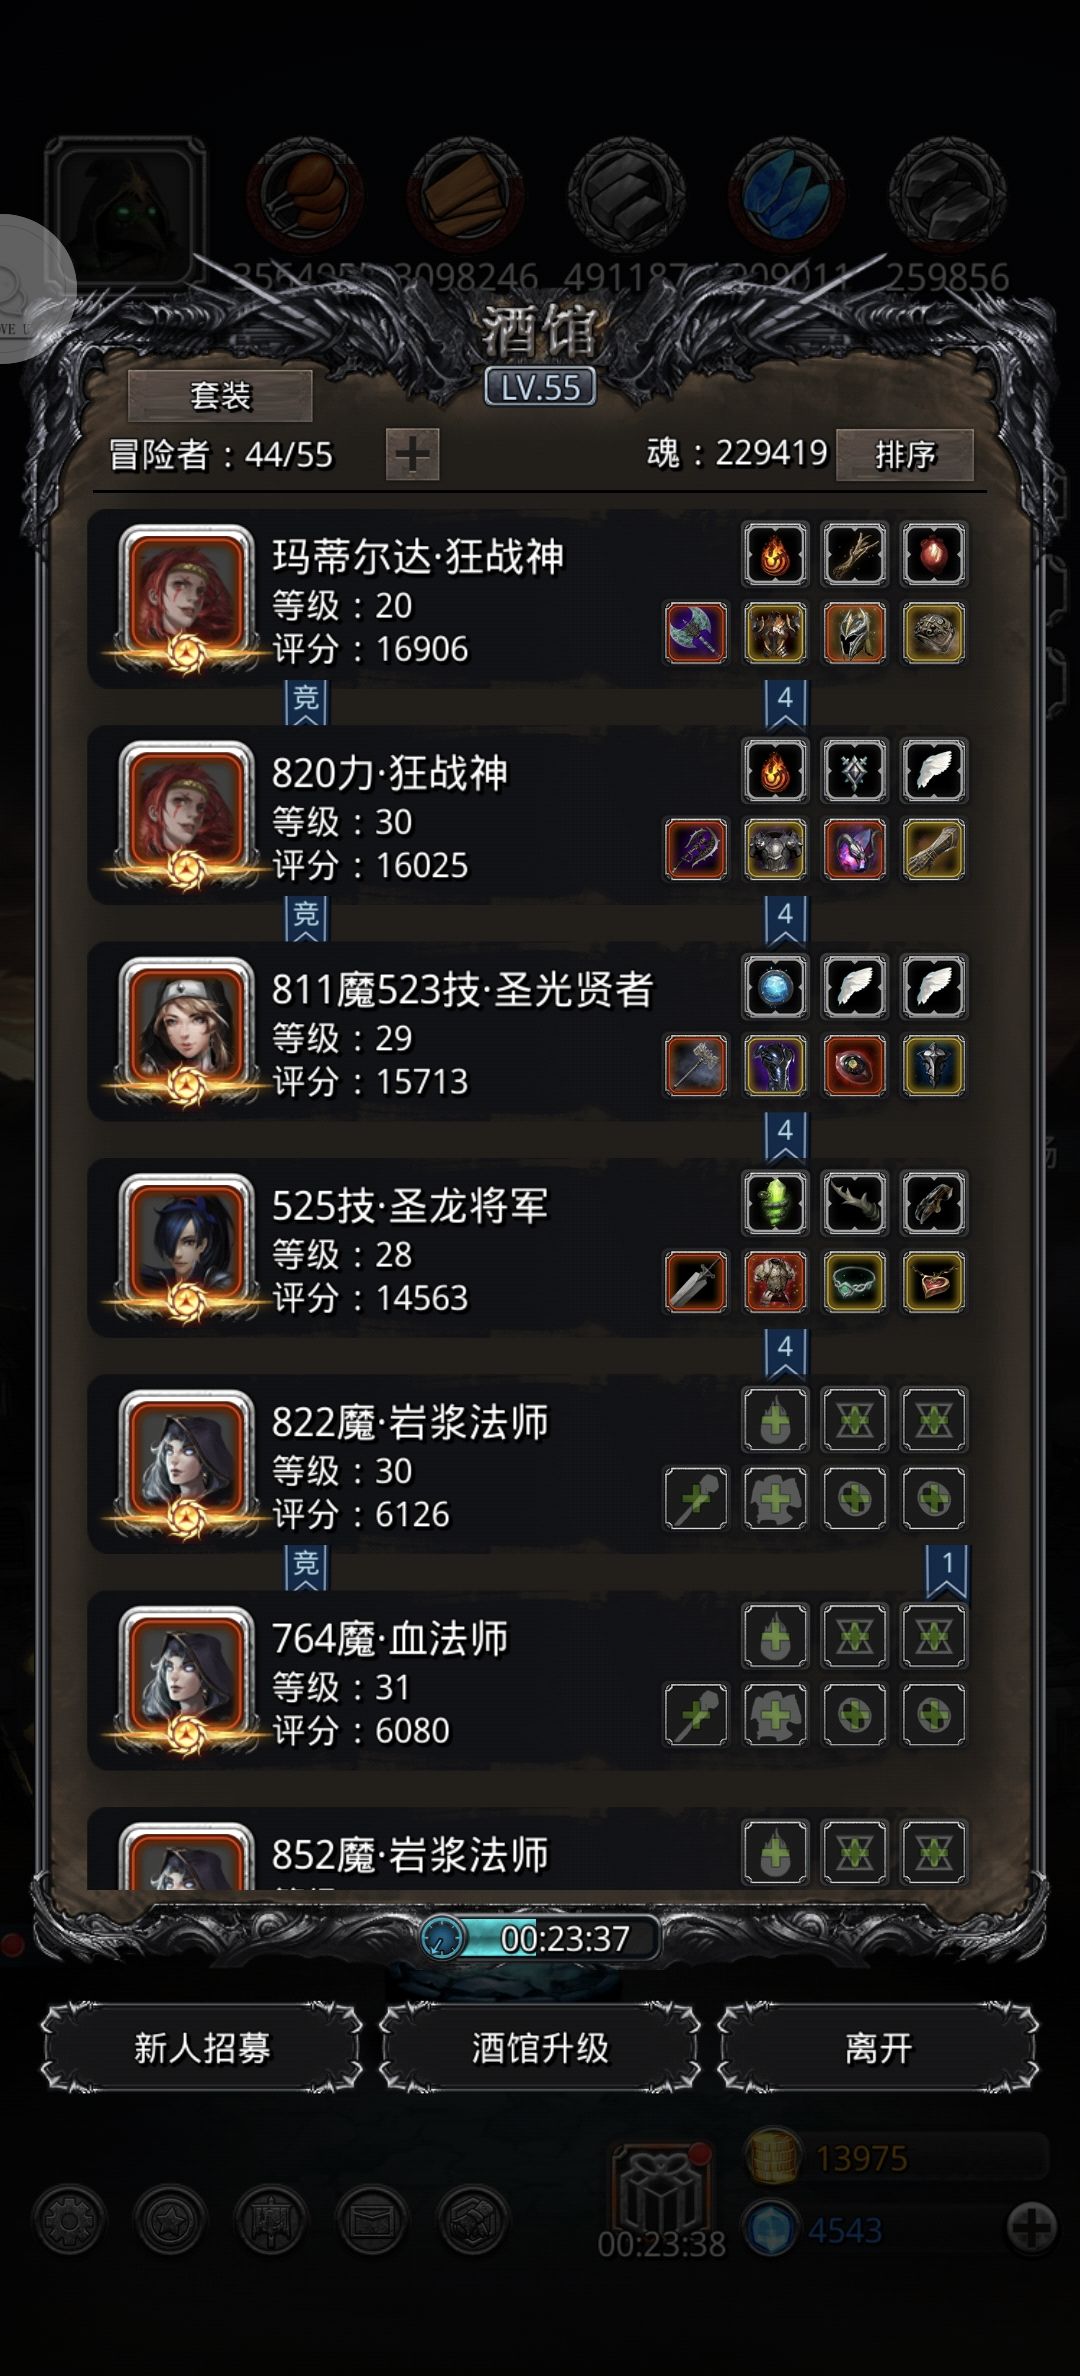Open the heart necklace slot of 圣龙将军
The height and width of the screenshot is (2376, 1080).
[934, 1283]
